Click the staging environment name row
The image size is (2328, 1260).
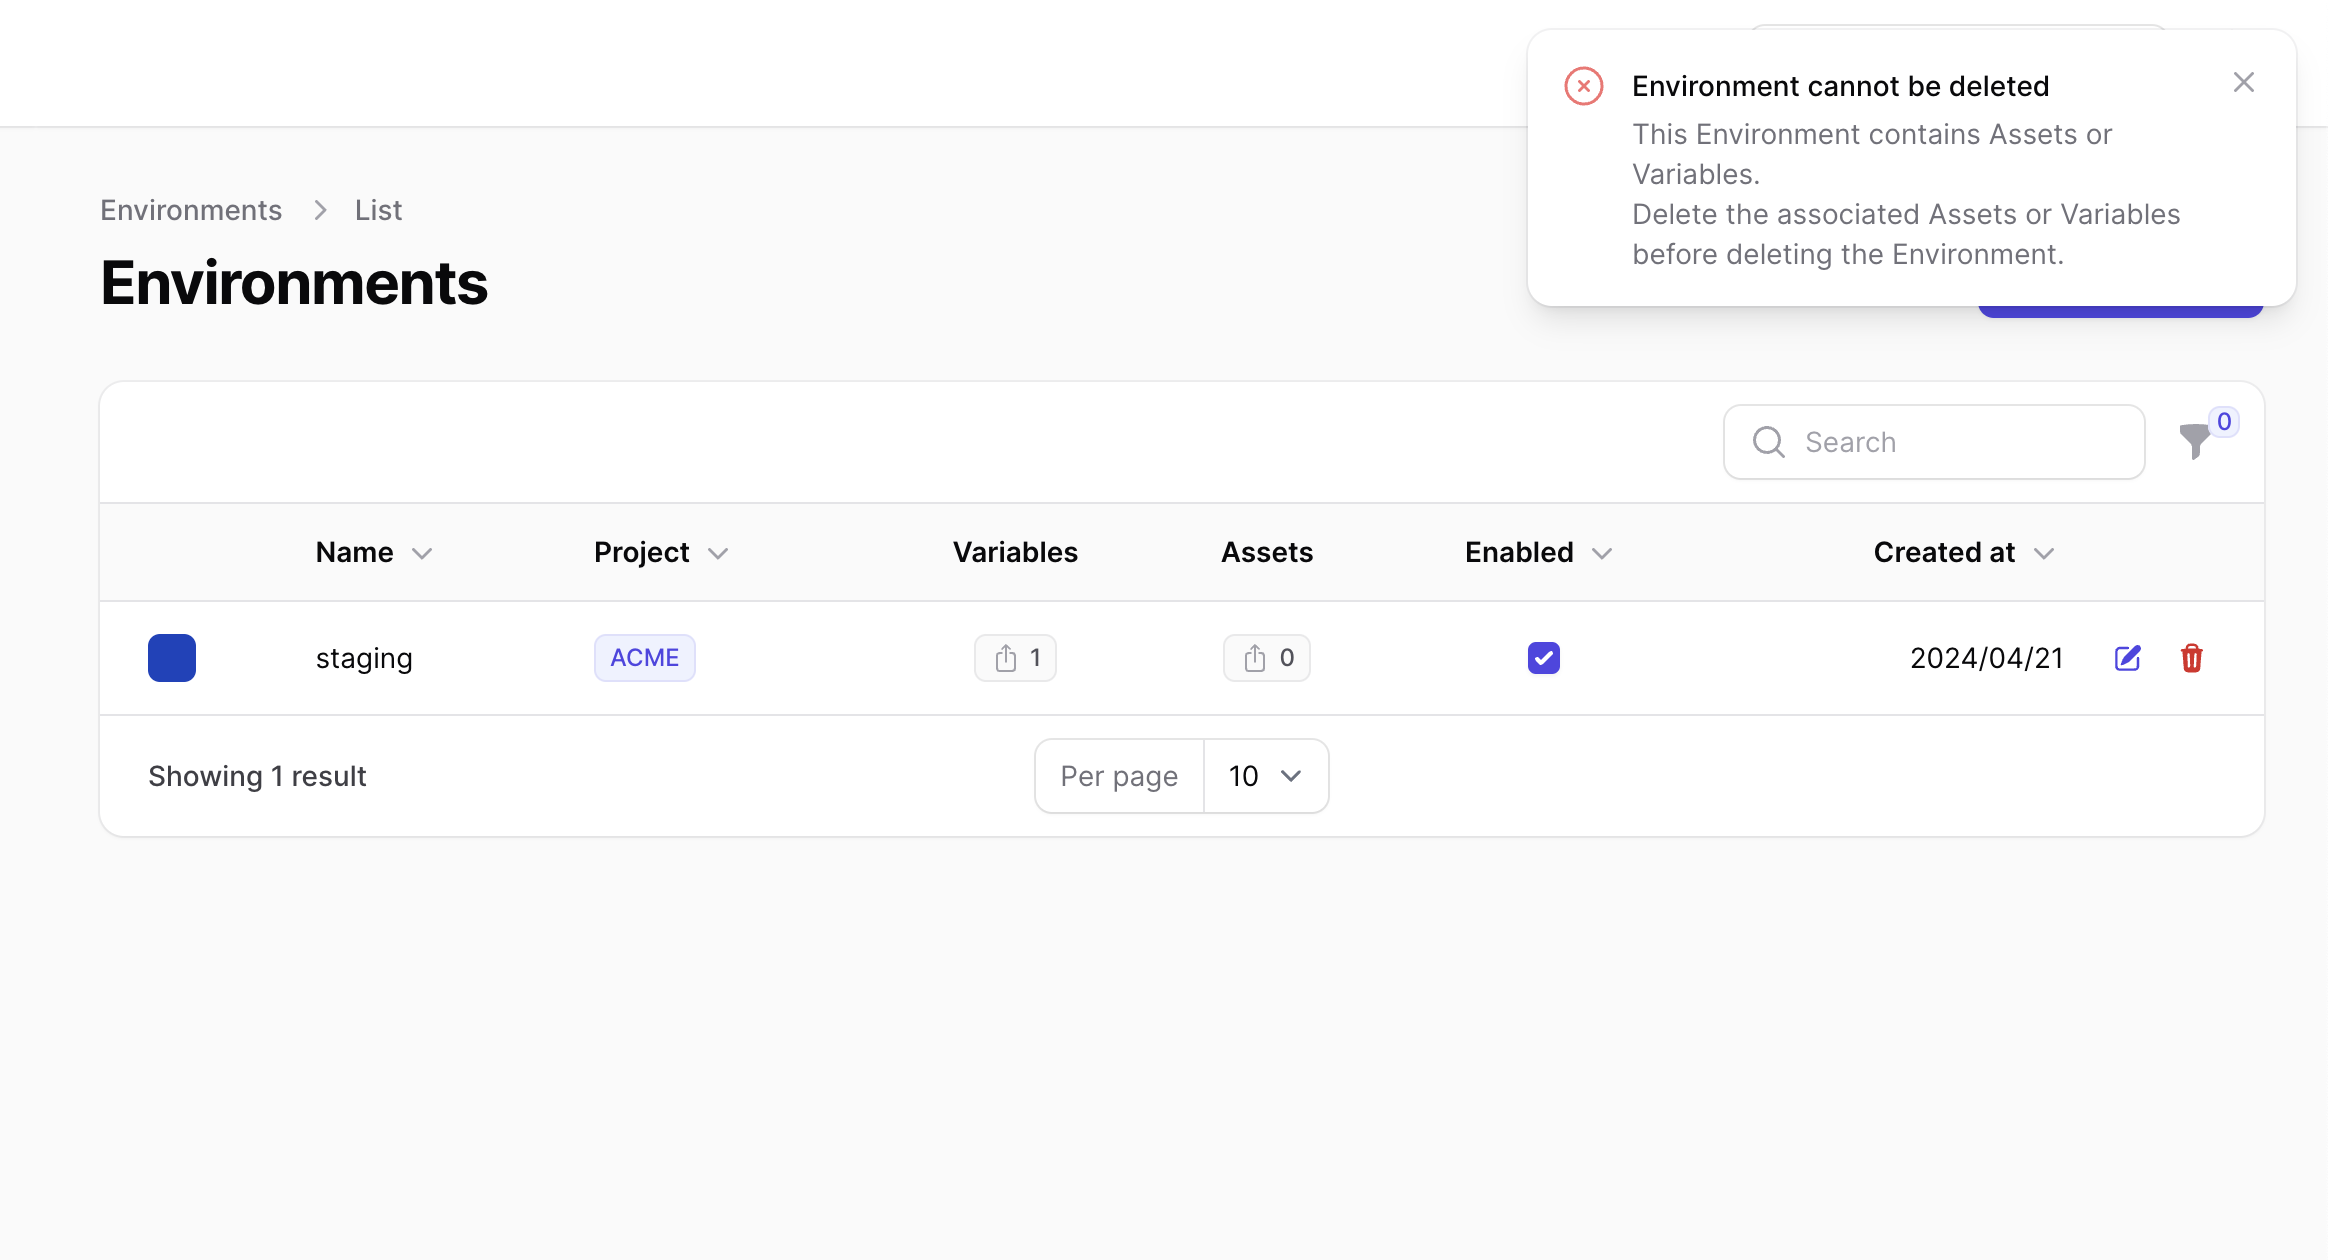pos(363,656)
